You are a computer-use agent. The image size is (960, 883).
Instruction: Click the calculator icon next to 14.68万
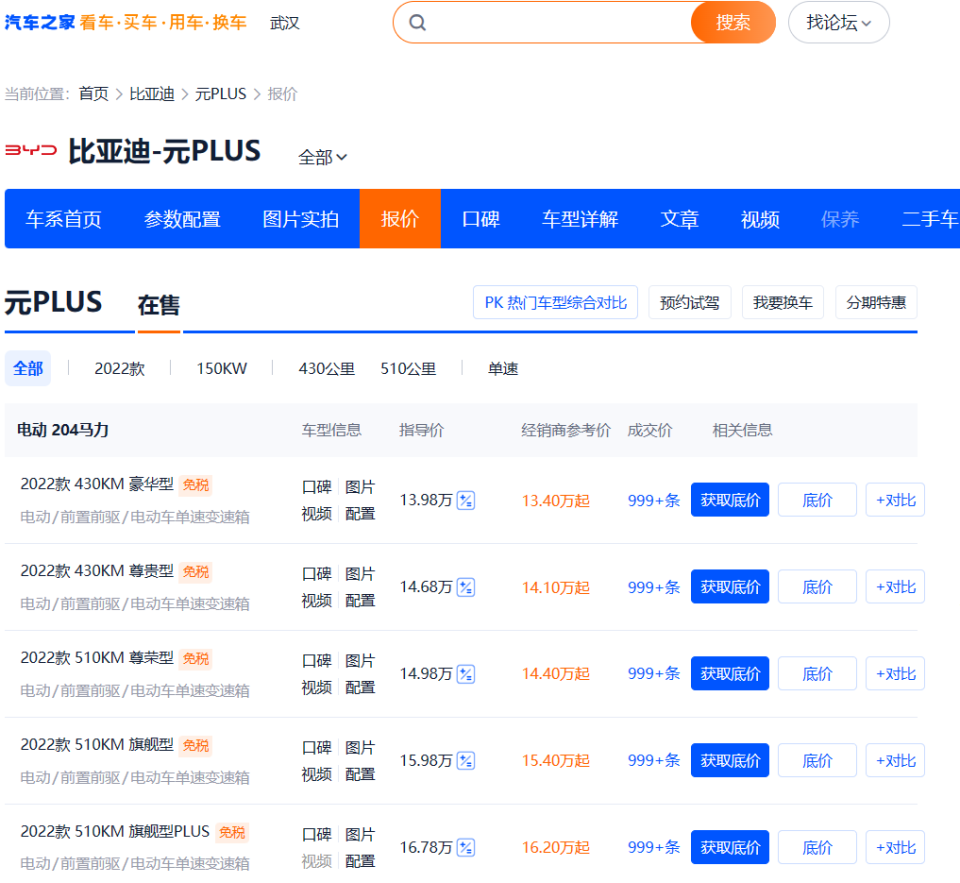coord(465,586)
